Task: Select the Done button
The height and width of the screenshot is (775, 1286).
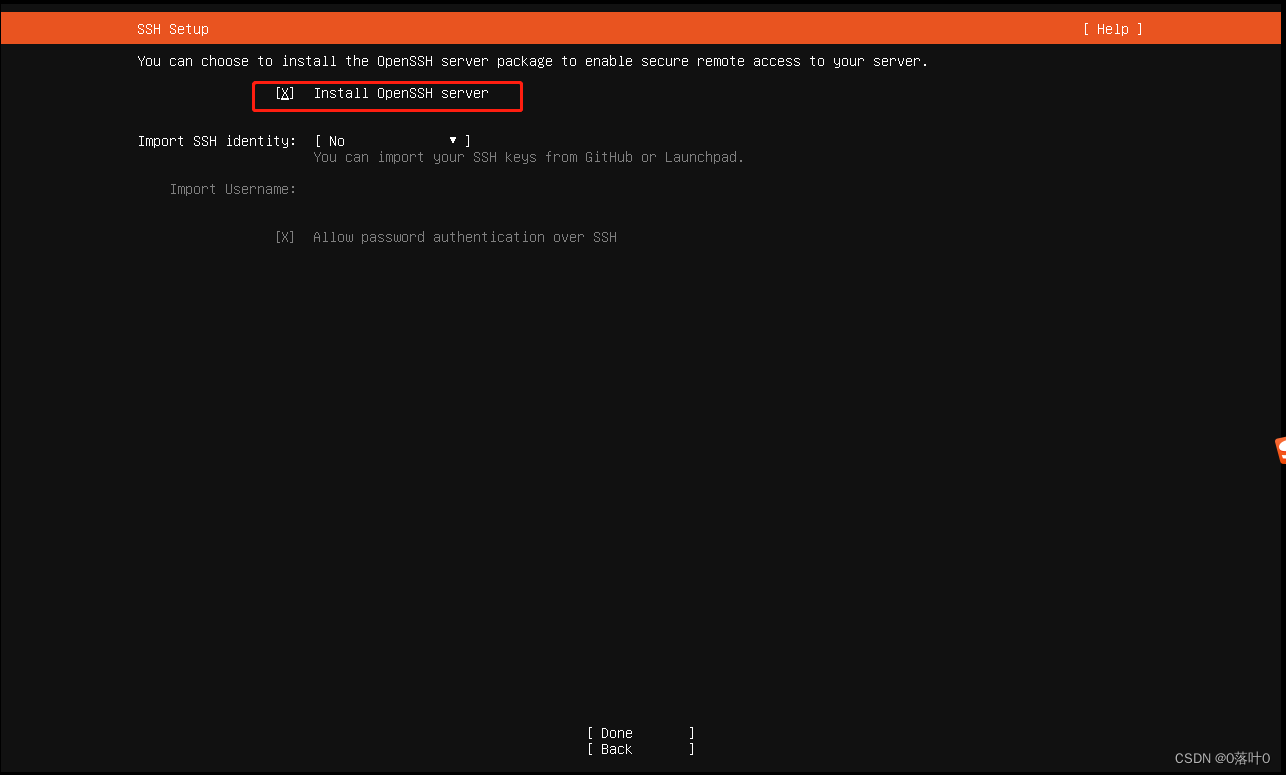Action: [641, 733]
